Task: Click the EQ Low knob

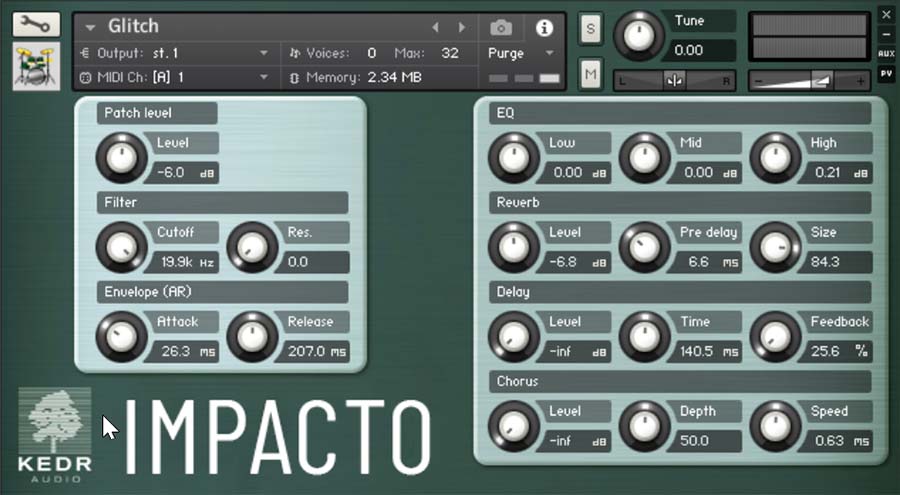Action: click(x=514, y=158)
